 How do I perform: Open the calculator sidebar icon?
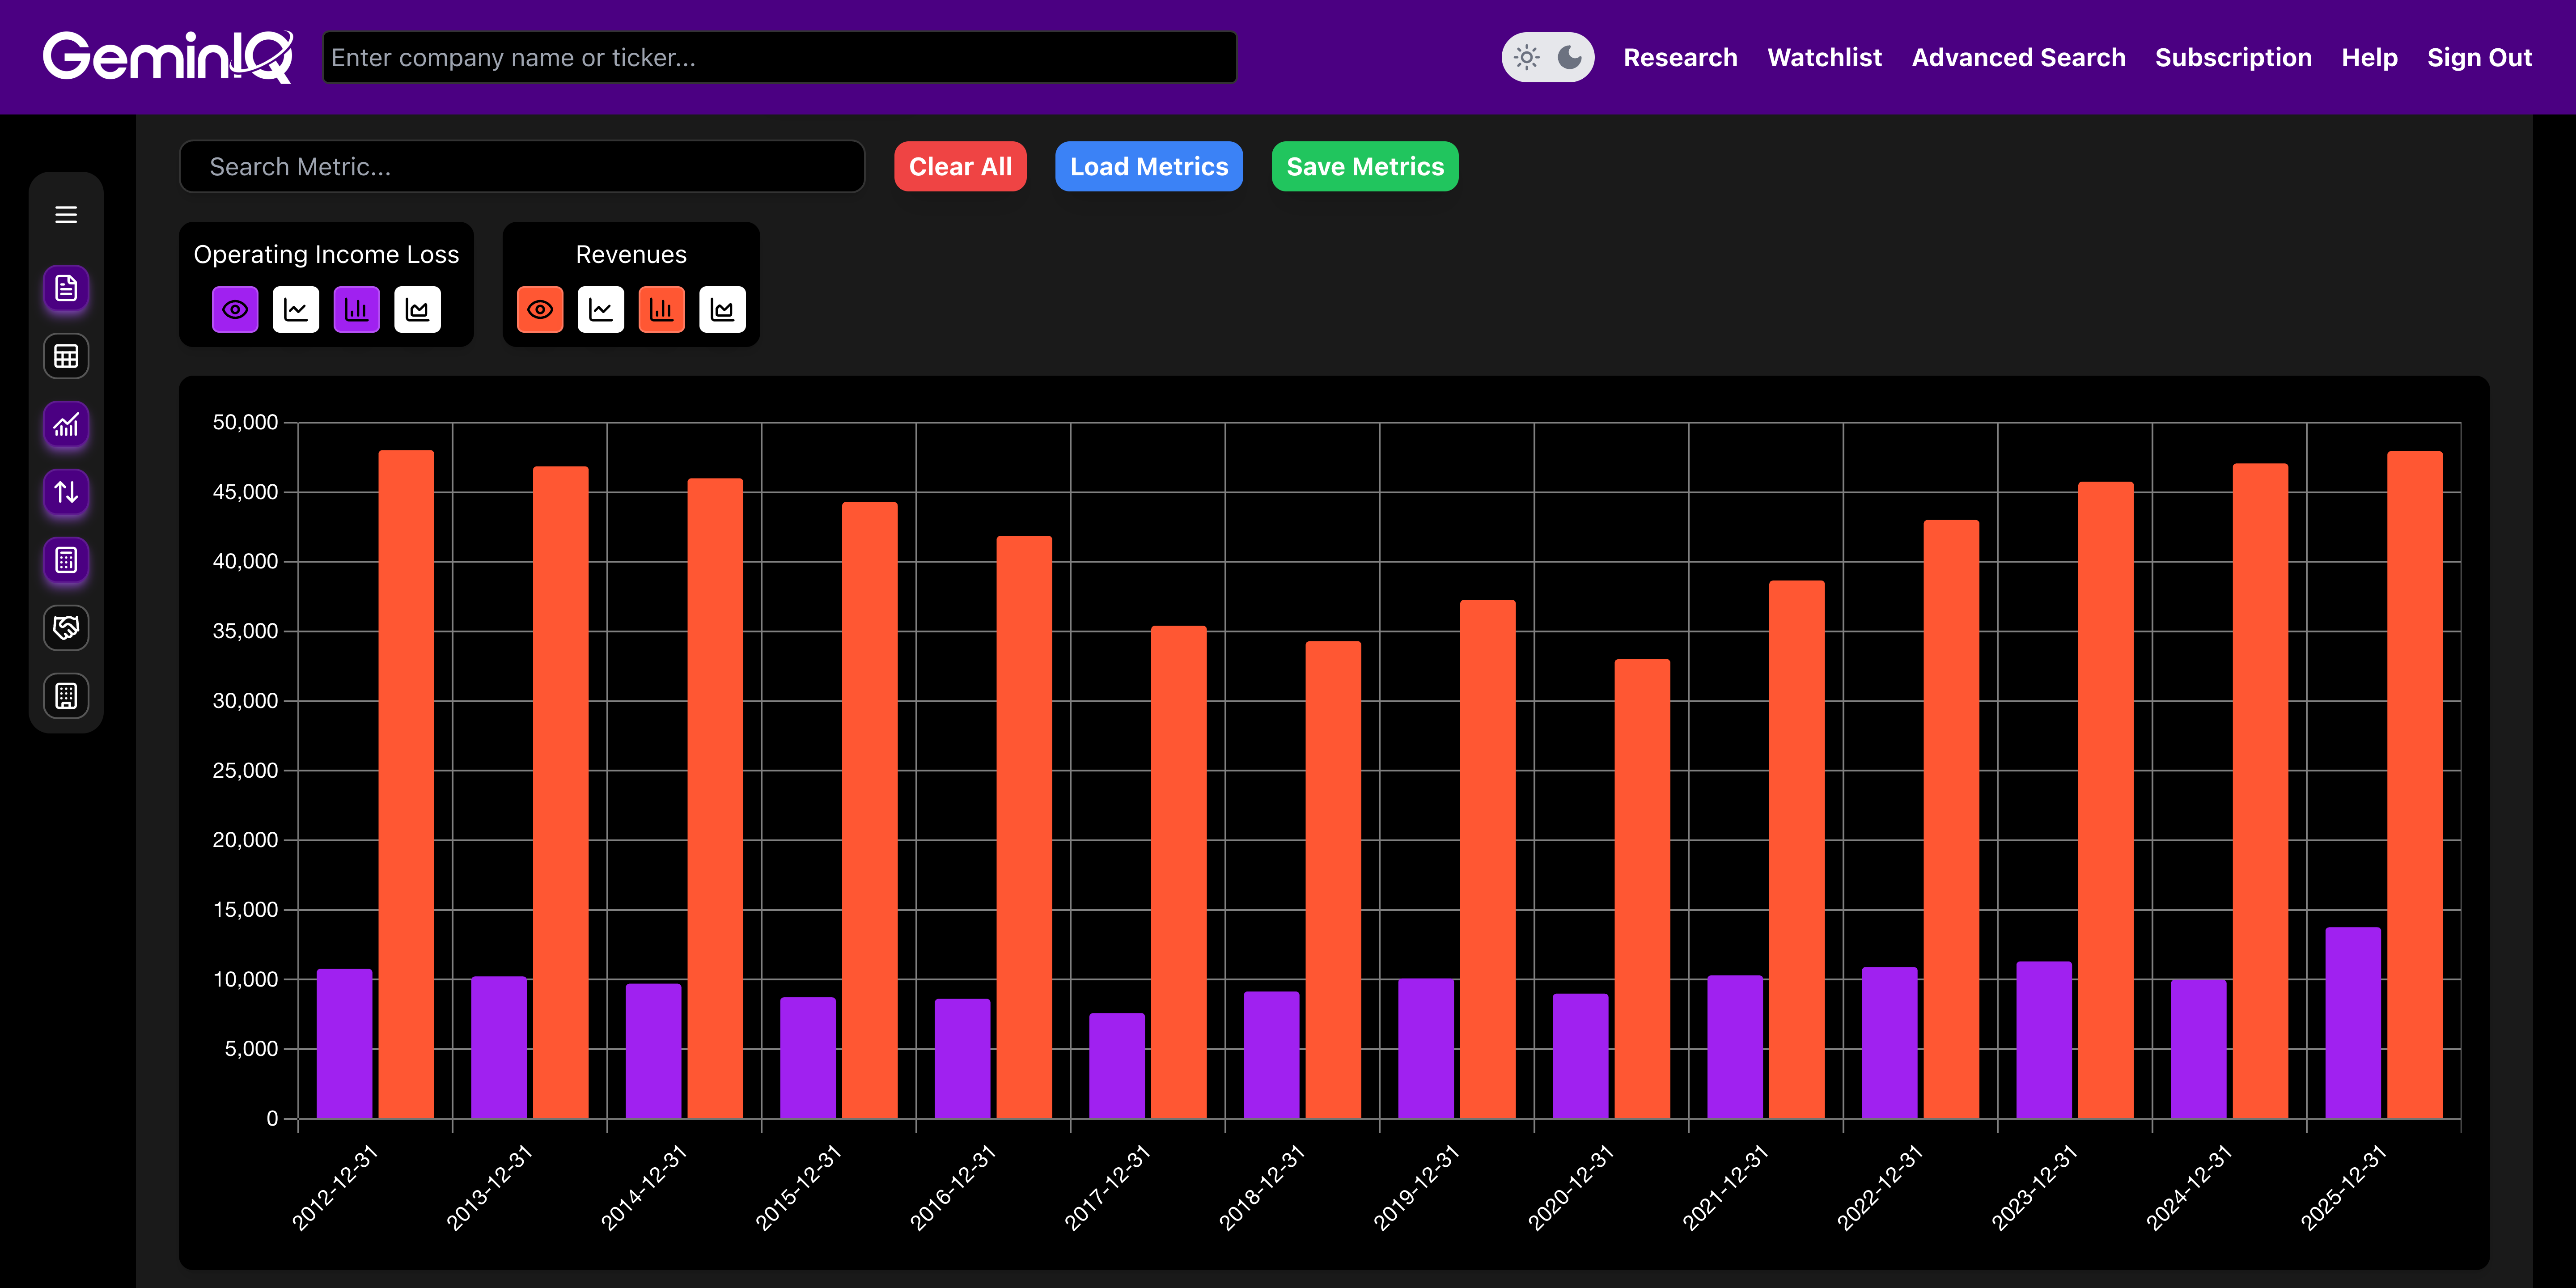click(x=66, y=560)
